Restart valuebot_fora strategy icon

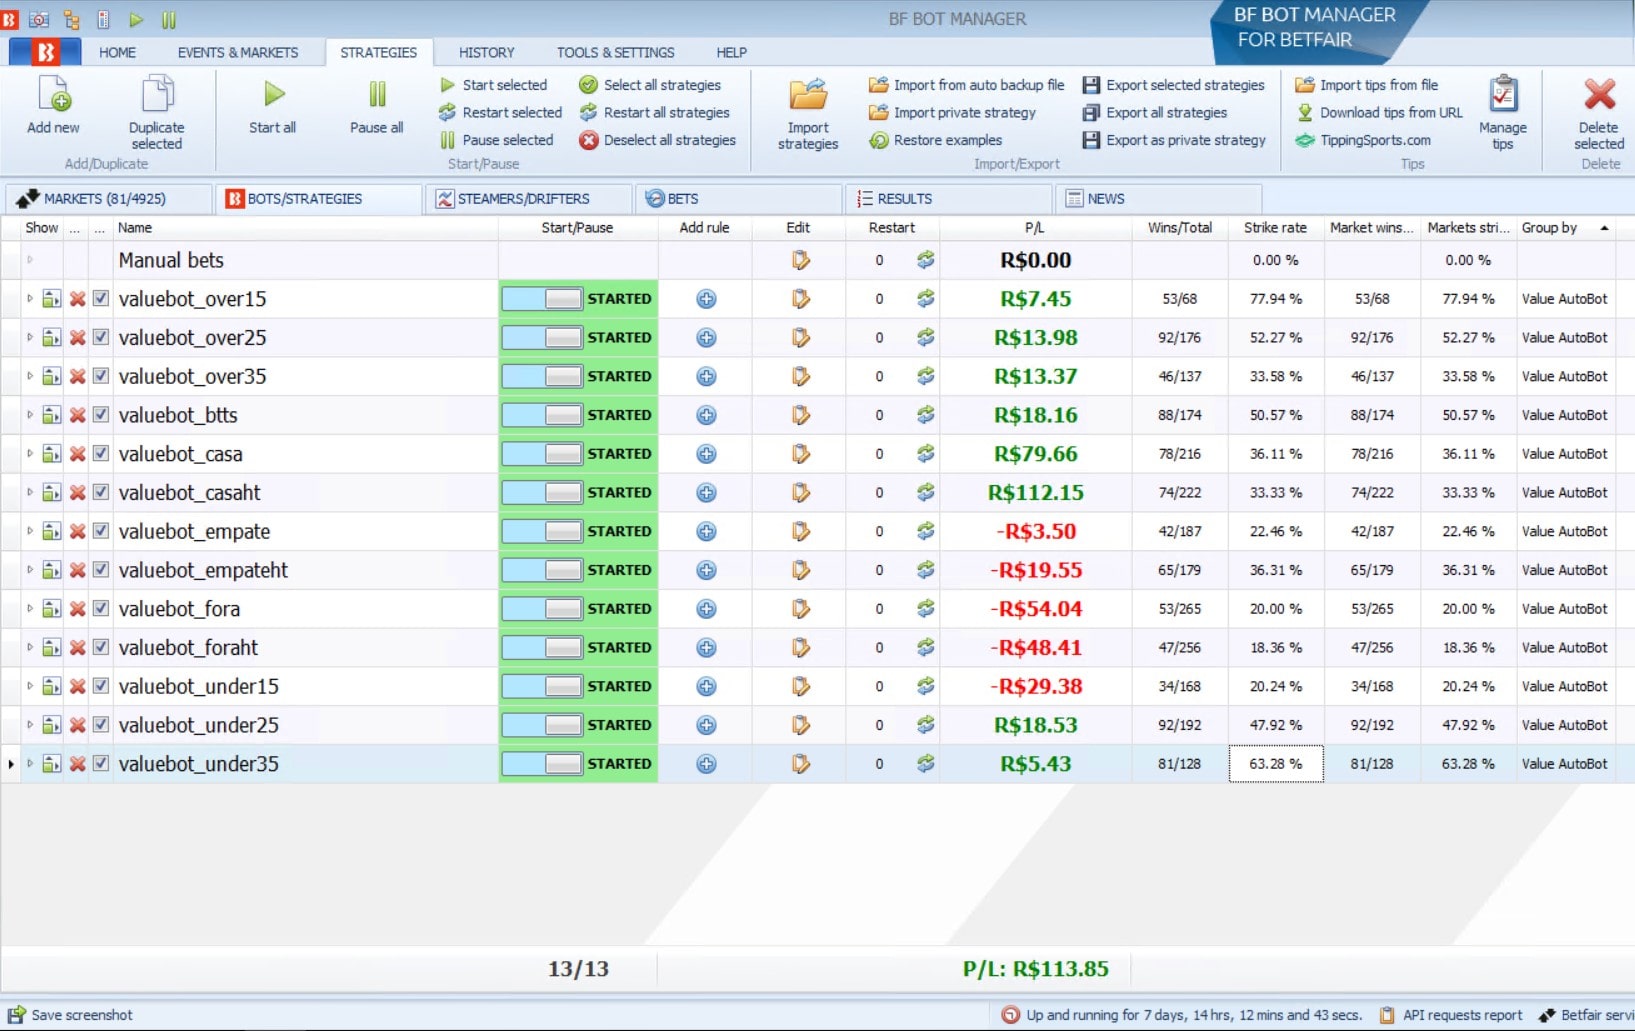(x=926, y=609)
